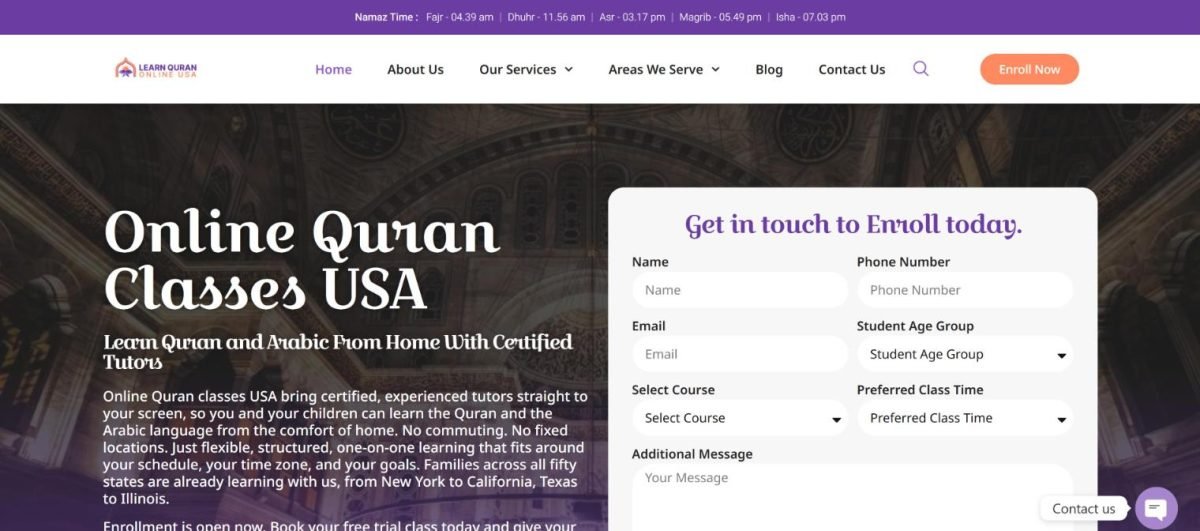Image resolution: width=1200 pixels, height=531 pixels.
Task: Click the Isha - 07.03 pm time
Action: click(811, 17)
